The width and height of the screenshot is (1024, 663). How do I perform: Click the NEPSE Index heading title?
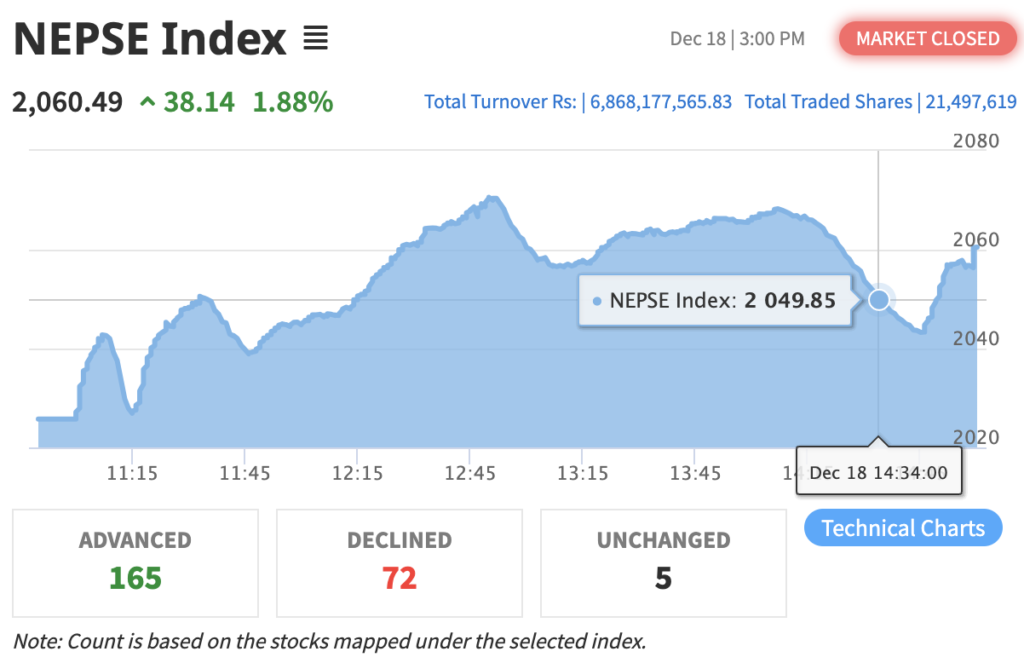pyautogui.click(x=149, y=39)
